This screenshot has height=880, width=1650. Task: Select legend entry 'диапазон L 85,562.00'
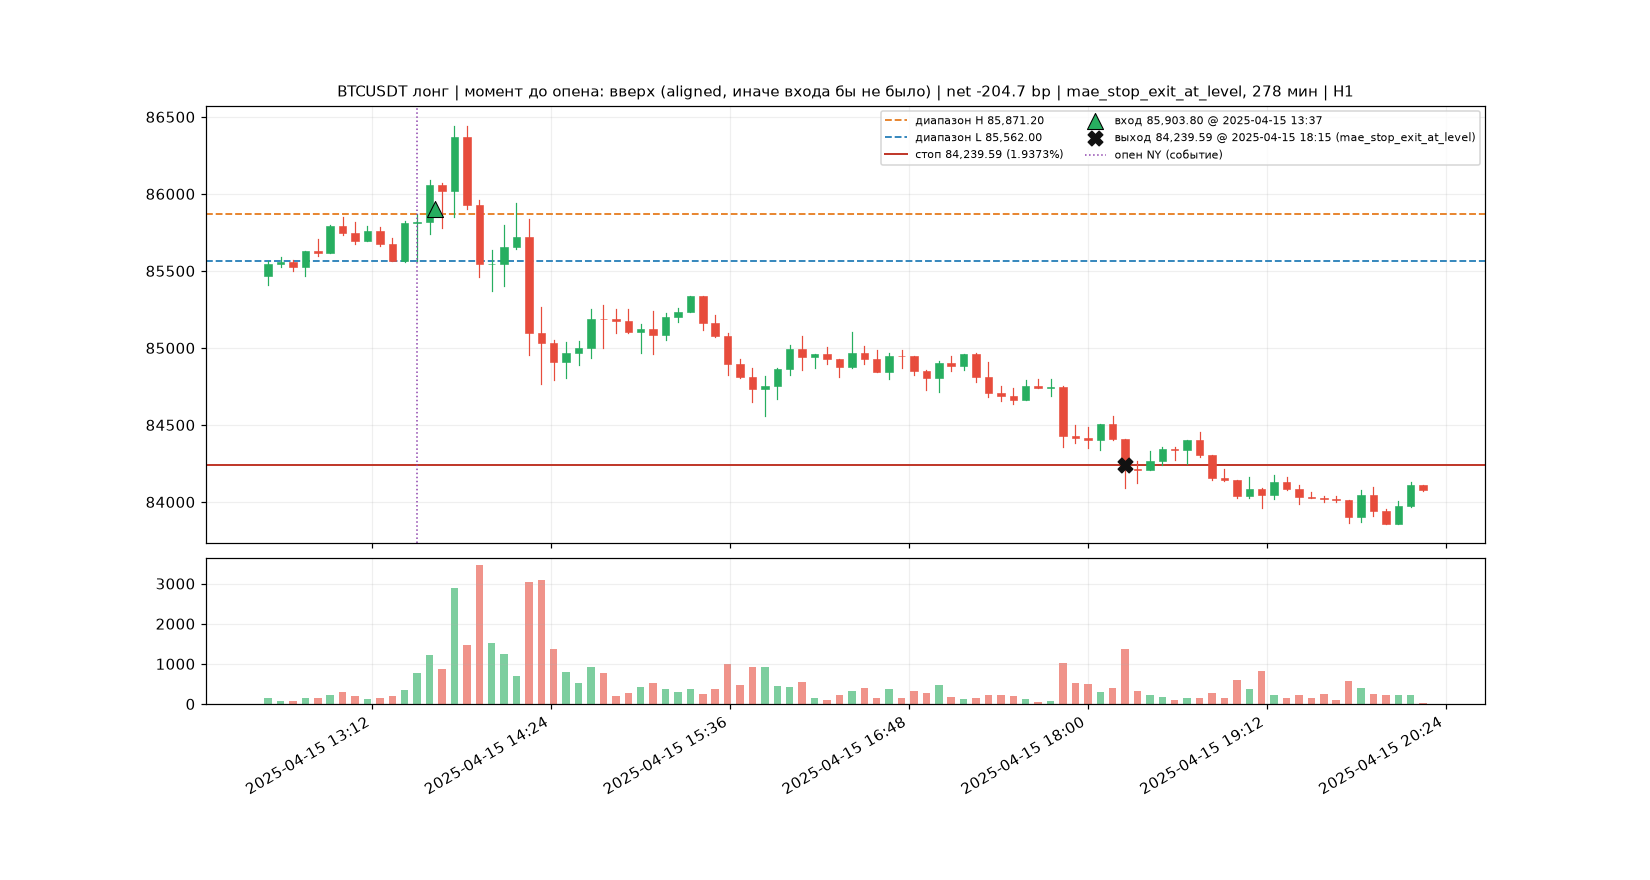point(978,138)
